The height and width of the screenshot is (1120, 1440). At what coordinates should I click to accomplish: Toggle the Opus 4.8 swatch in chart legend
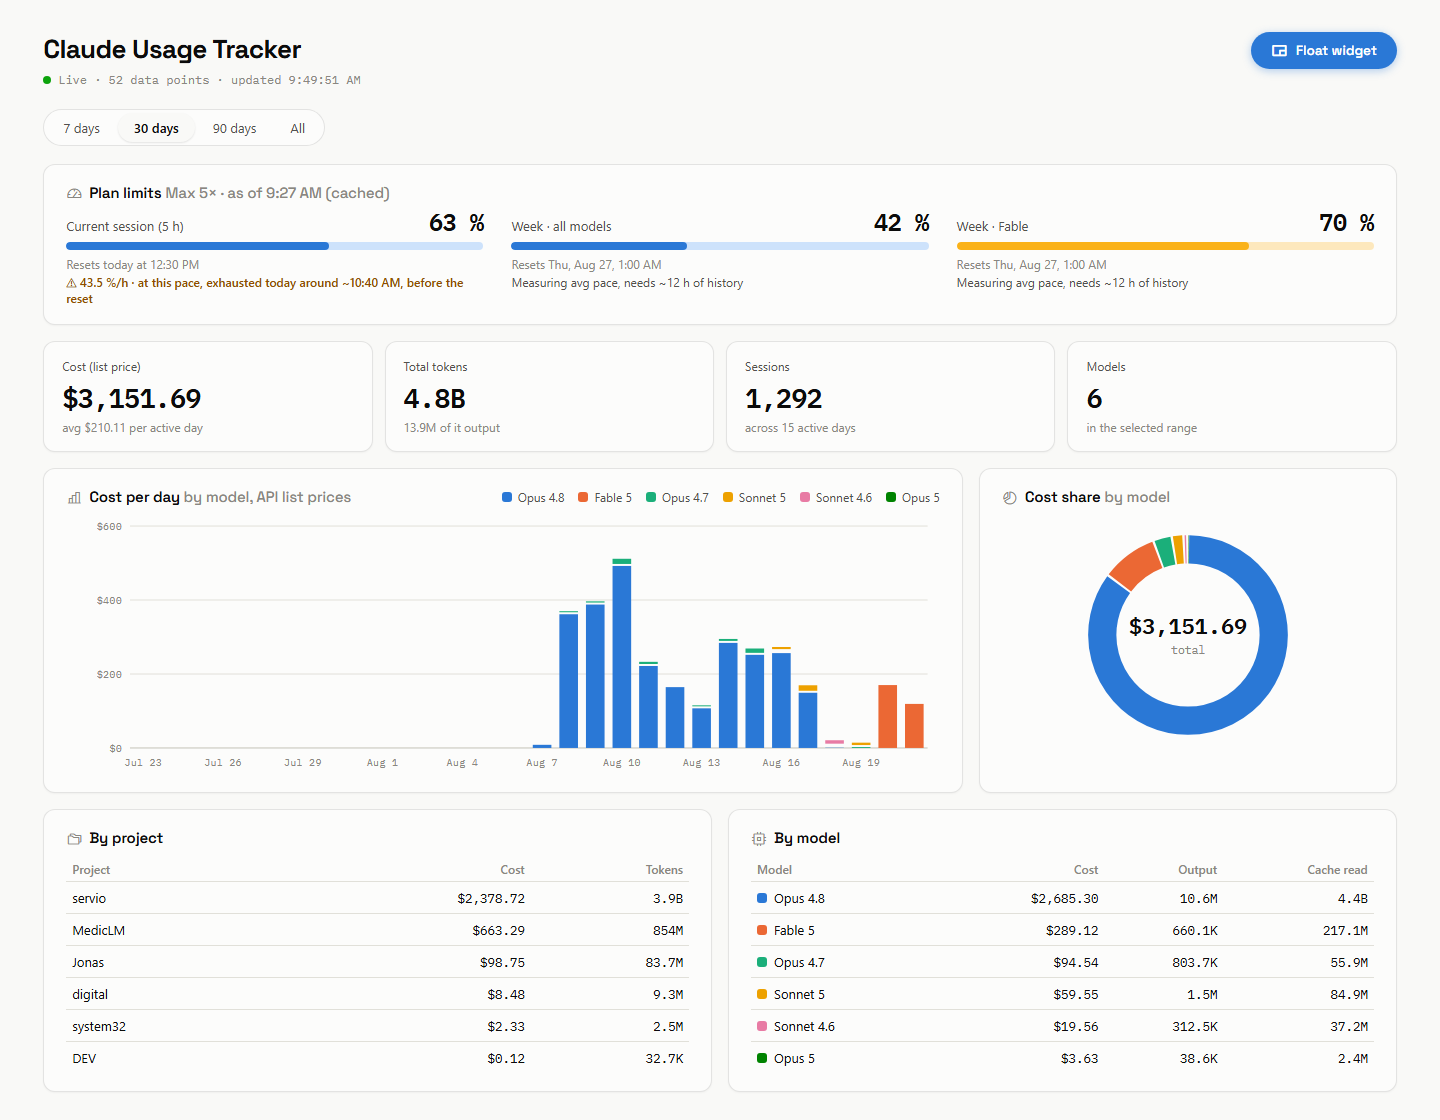point(507,498)
